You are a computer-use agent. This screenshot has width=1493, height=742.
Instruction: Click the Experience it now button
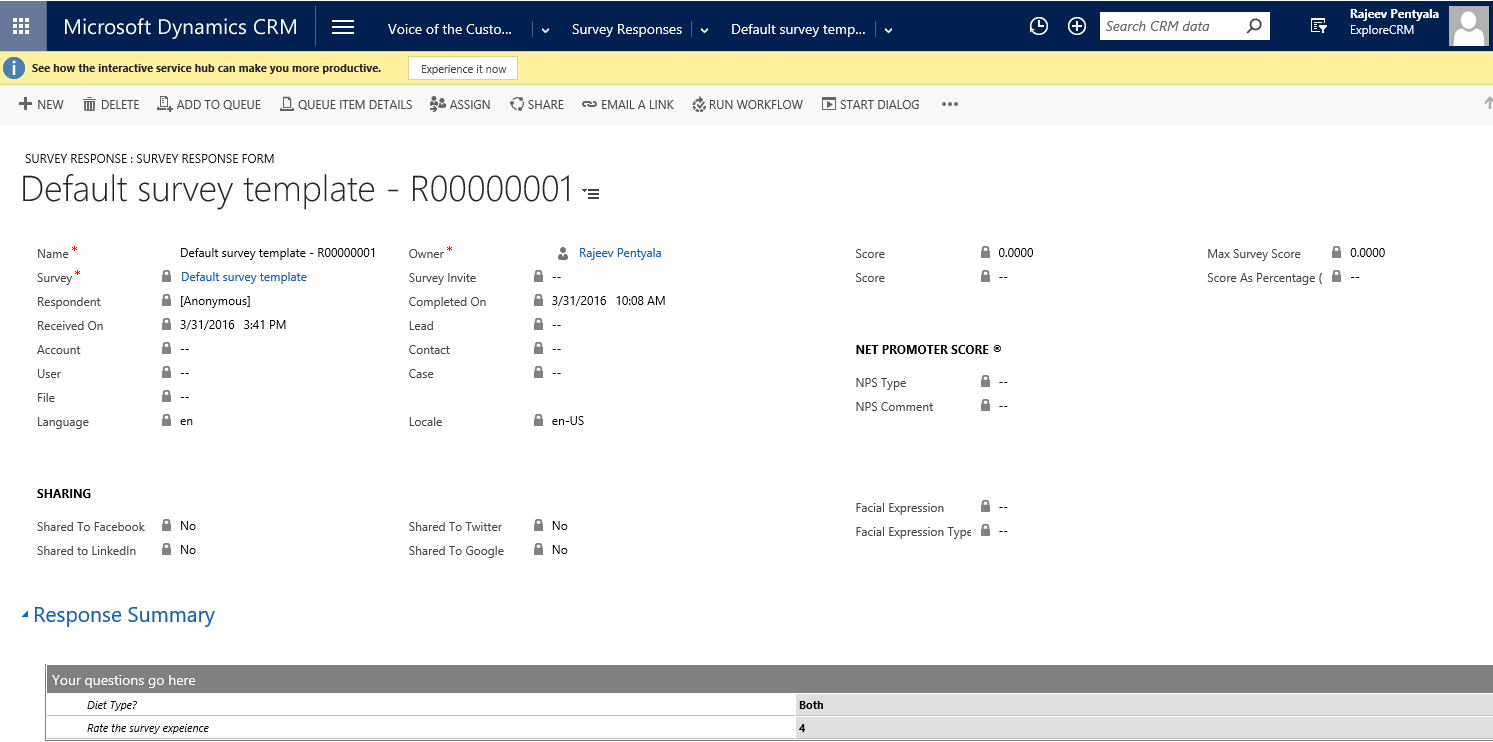(x=463, y=68)
